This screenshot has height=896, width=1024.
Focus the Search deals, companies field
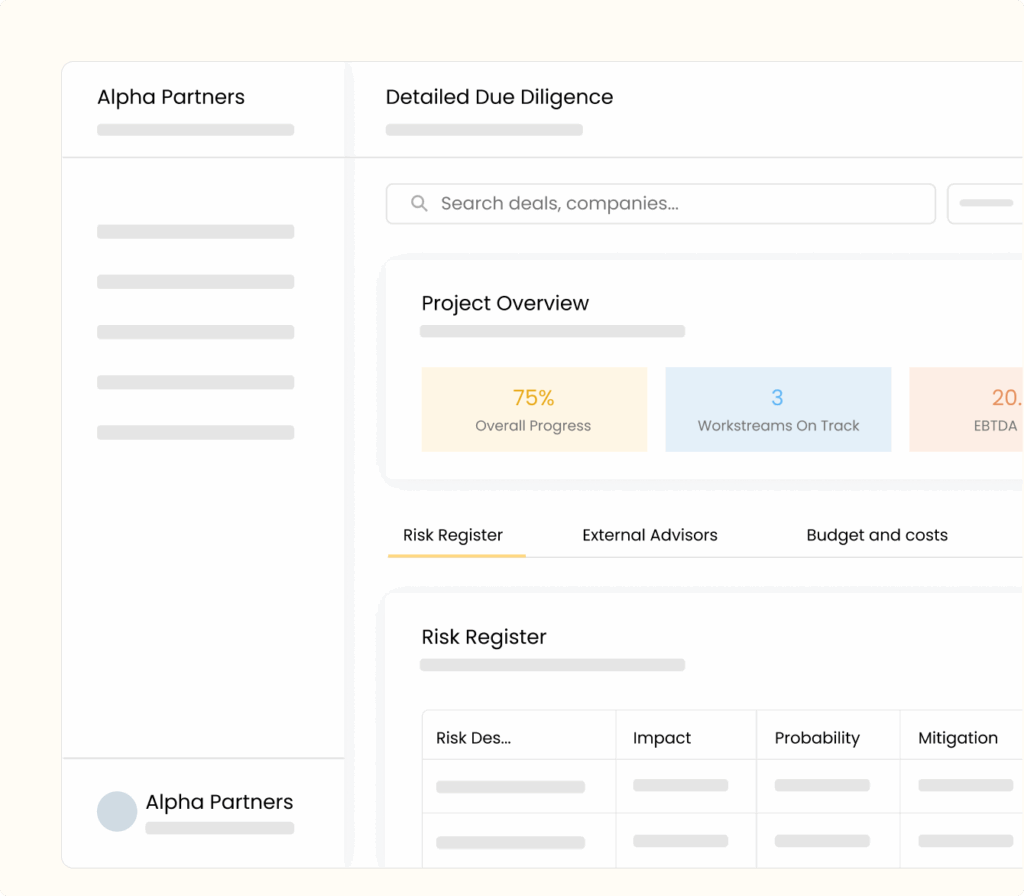pyautogui.click(x=660, y=204)
